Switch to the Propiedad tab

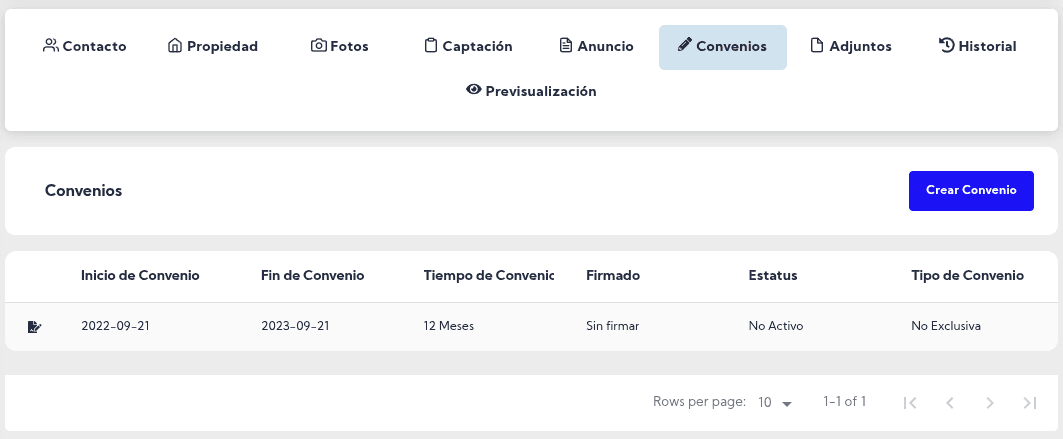point(213,46)
